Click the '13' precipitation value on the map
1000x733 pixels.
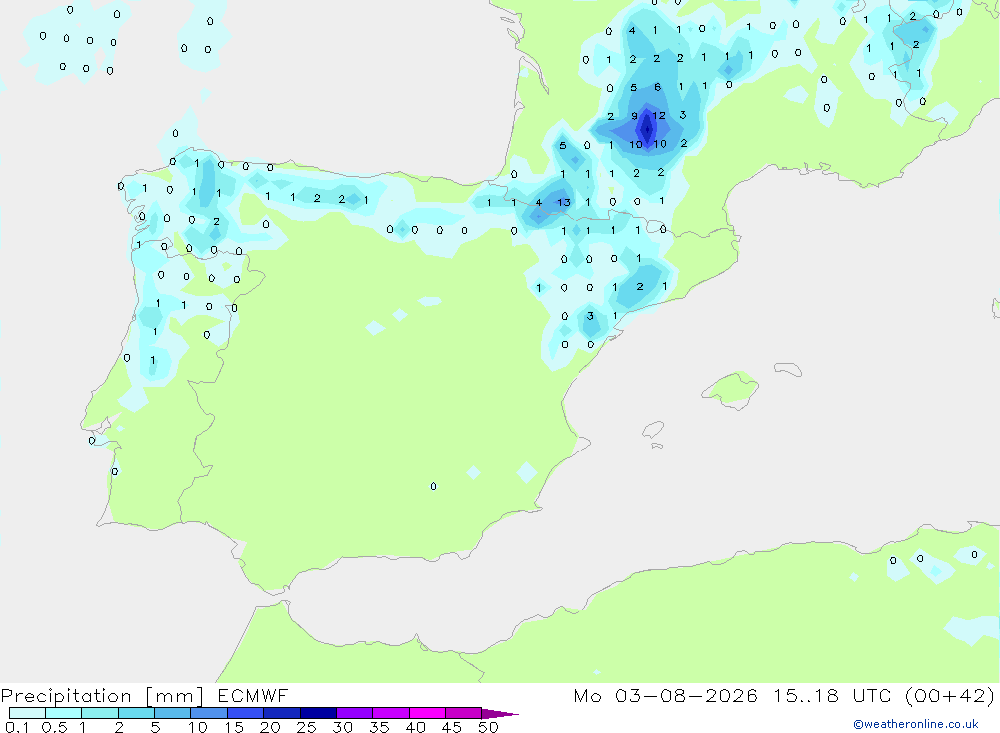click(564, 202)
